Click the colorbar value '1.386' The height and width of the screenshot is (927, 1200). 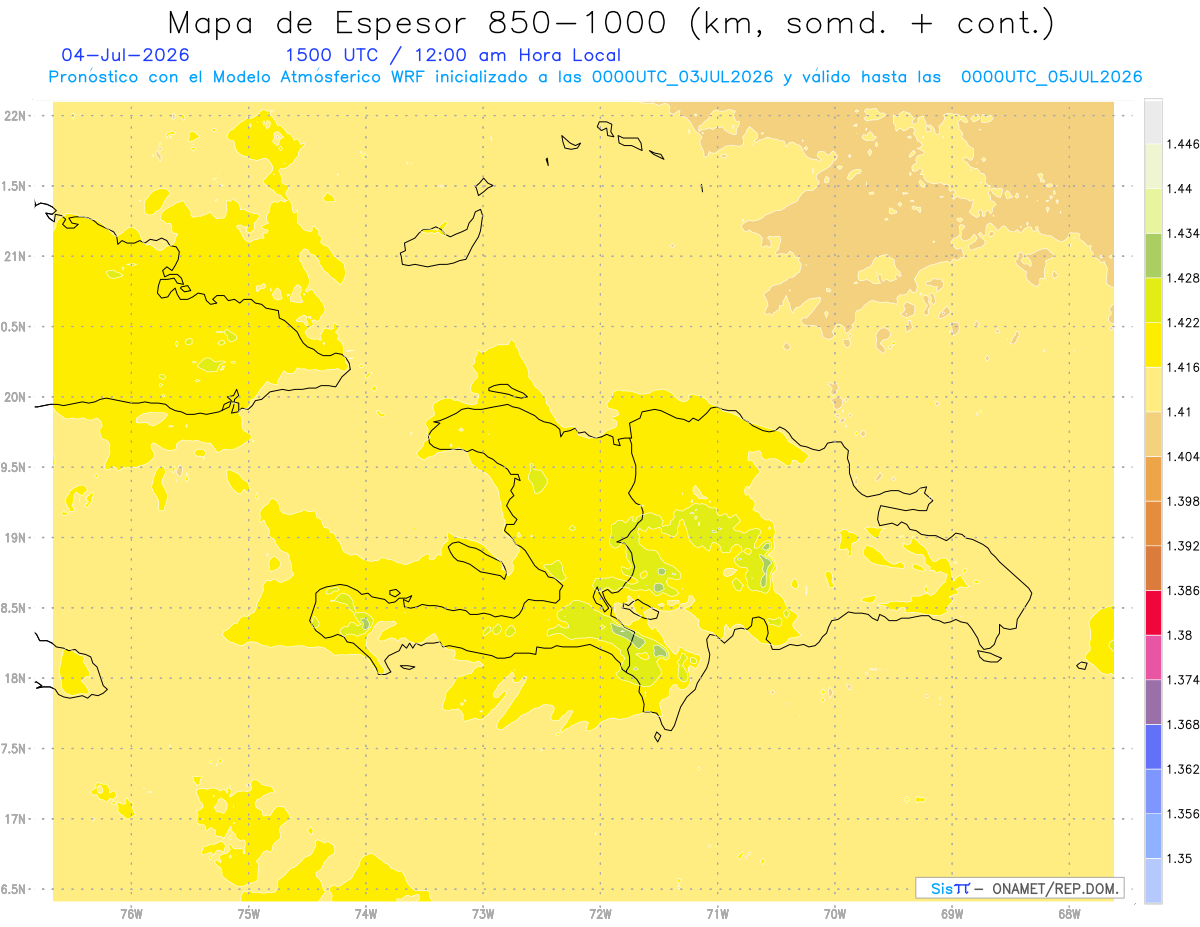[x=1183, y=590]
